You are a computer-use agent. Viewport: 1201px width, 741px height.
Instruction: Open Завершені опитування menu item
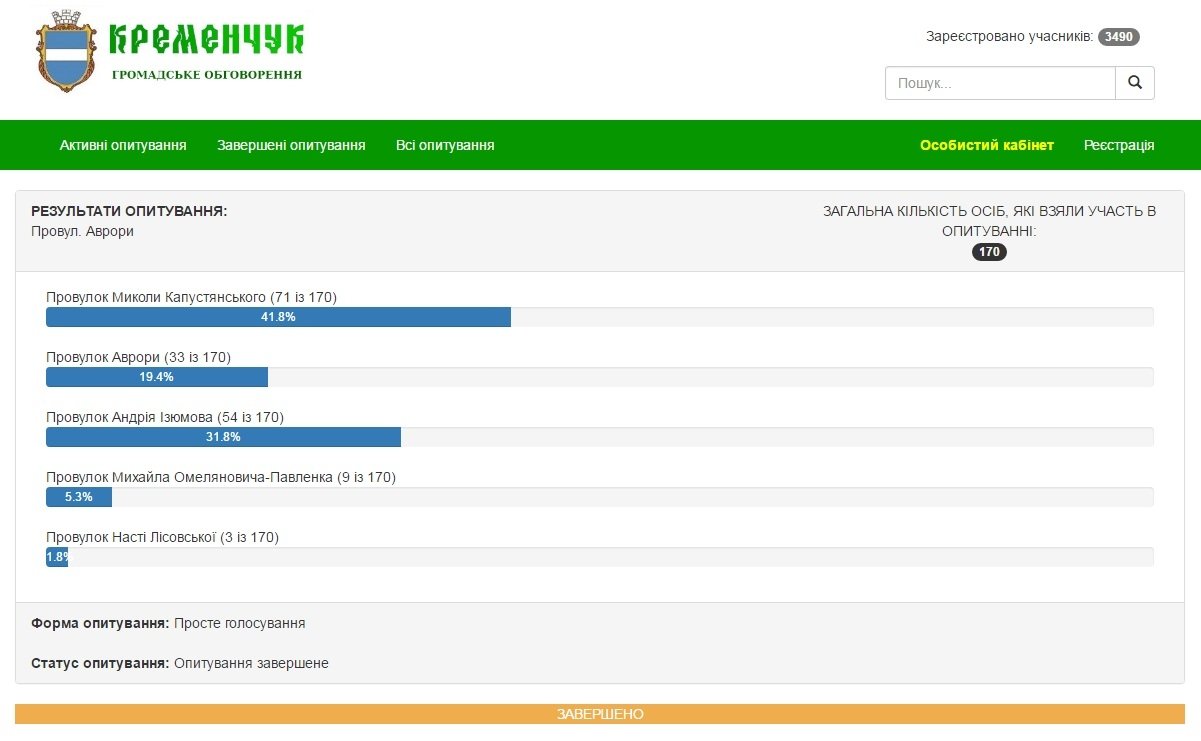[x=291, y=145]
